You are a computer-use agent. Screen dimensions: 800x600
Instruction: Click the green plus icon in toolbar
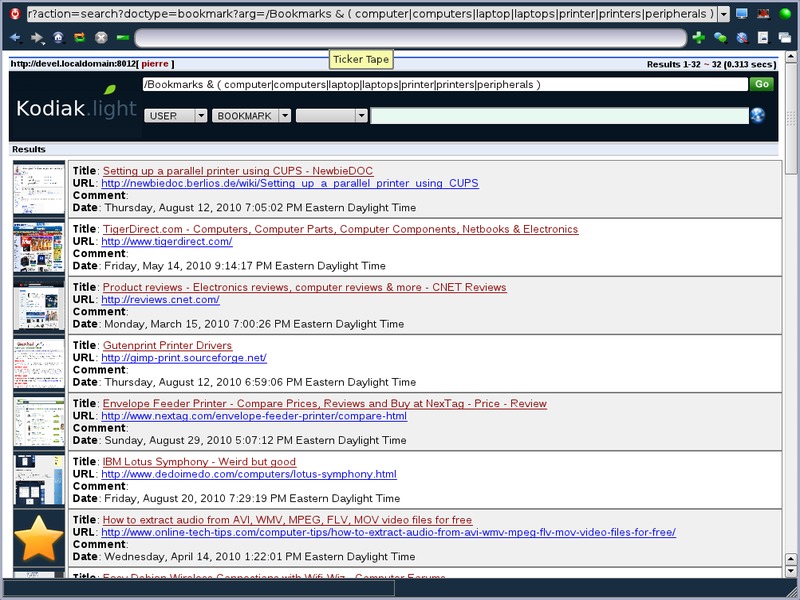[698, 38]
